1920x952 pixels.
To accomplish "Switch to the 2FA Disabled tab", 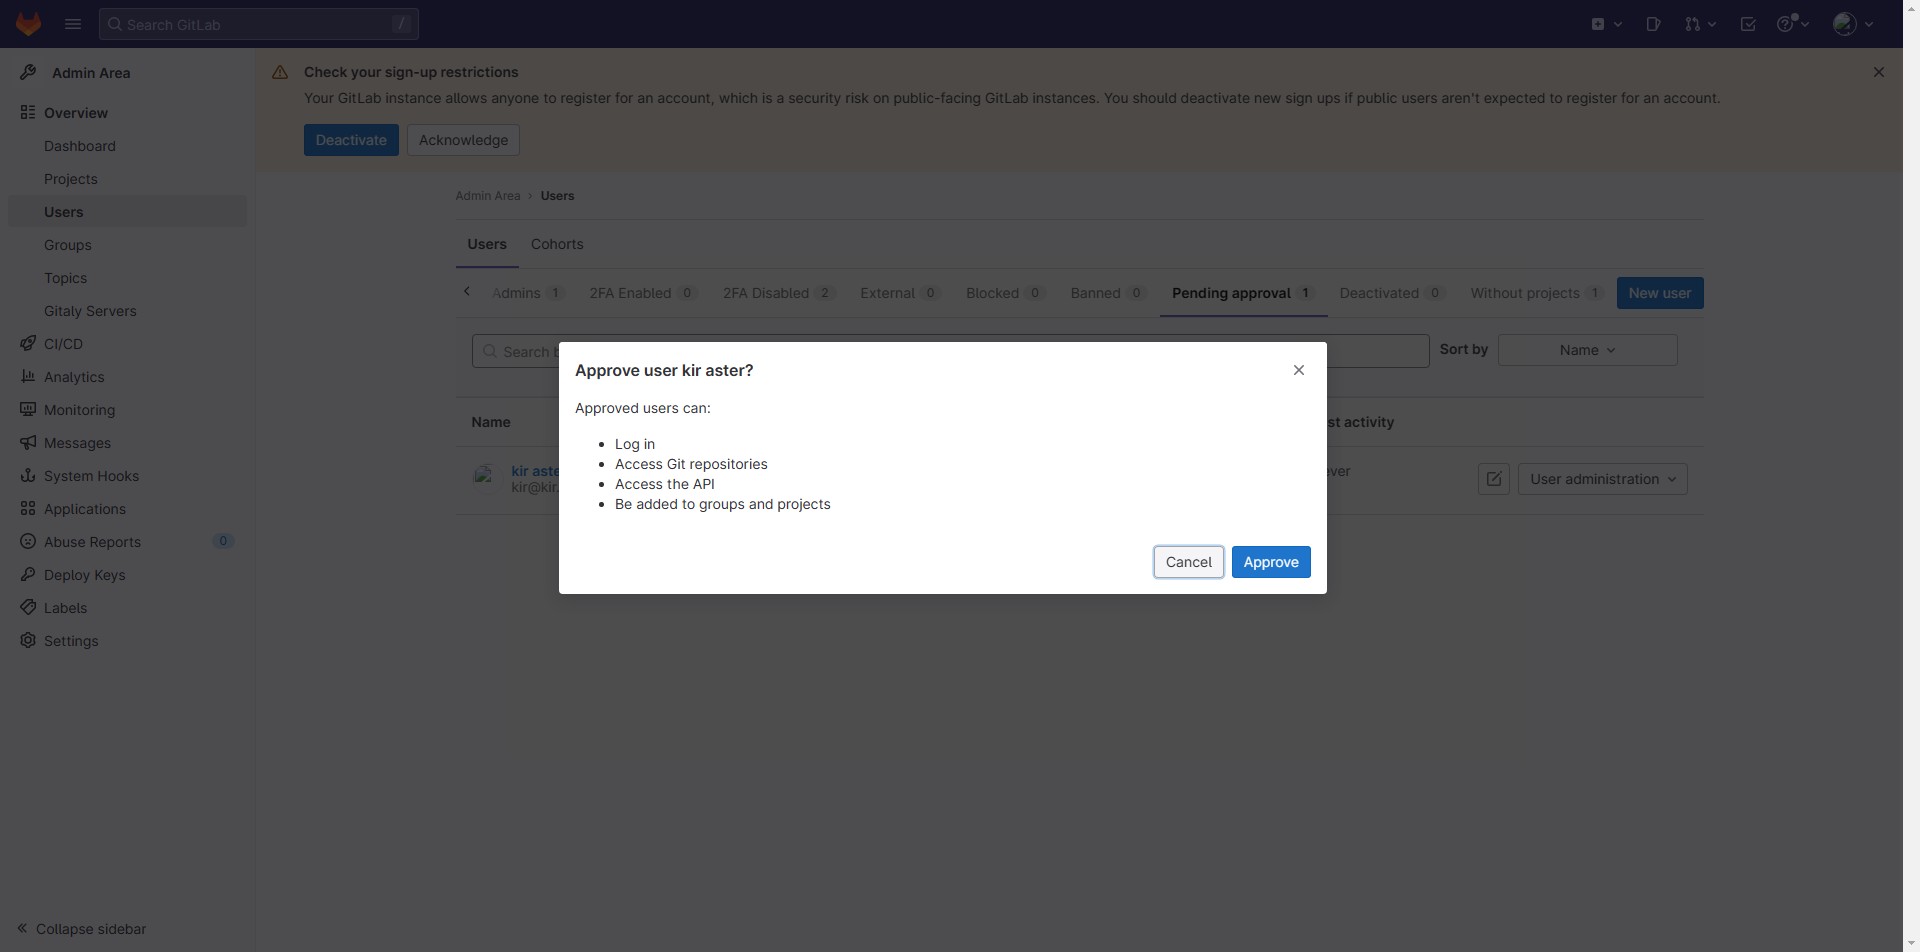I will pos(778,293).
